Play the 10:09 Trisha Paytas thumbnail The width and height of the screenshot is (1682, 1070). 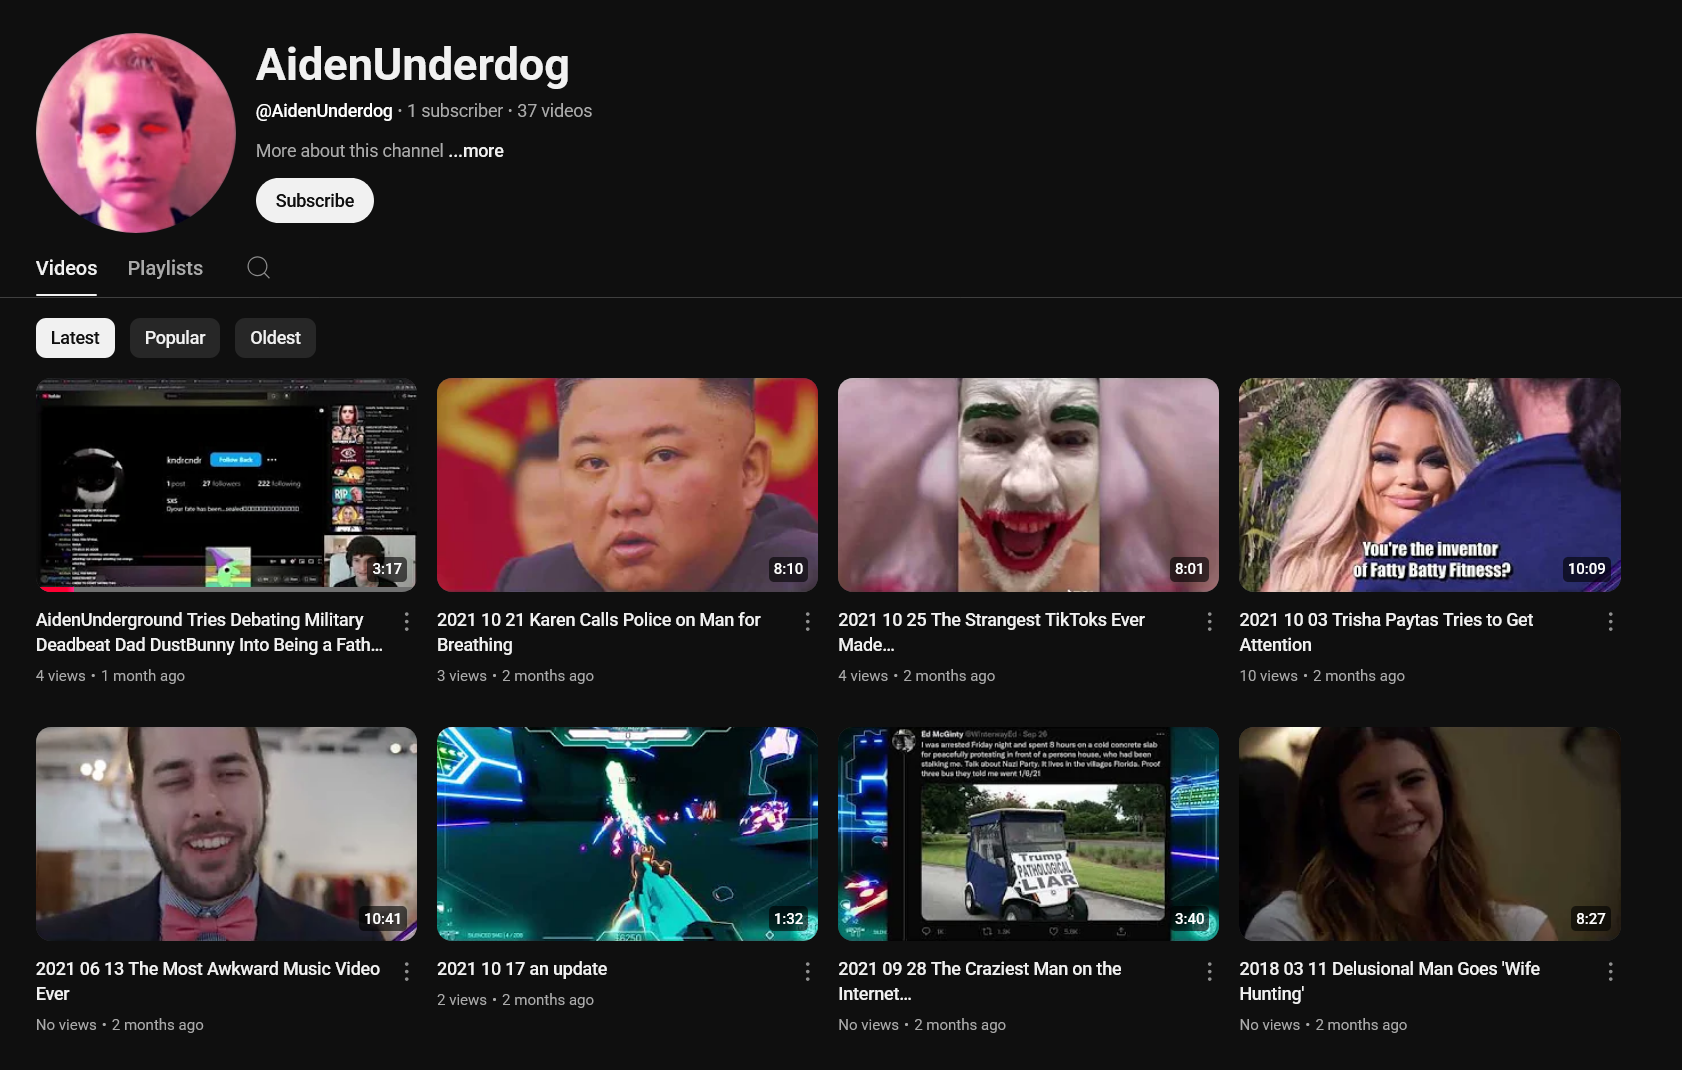click(x=1430, y=485)
